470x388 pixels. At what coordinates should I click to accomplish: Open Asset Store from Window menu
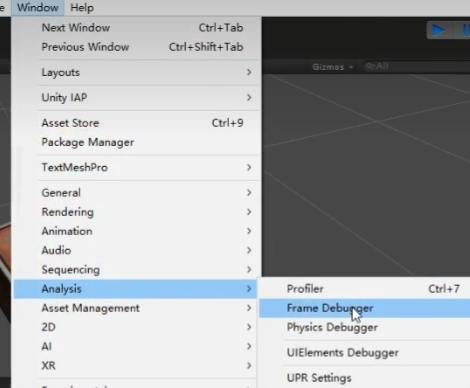pyautogui.click(x=135, y=123)
